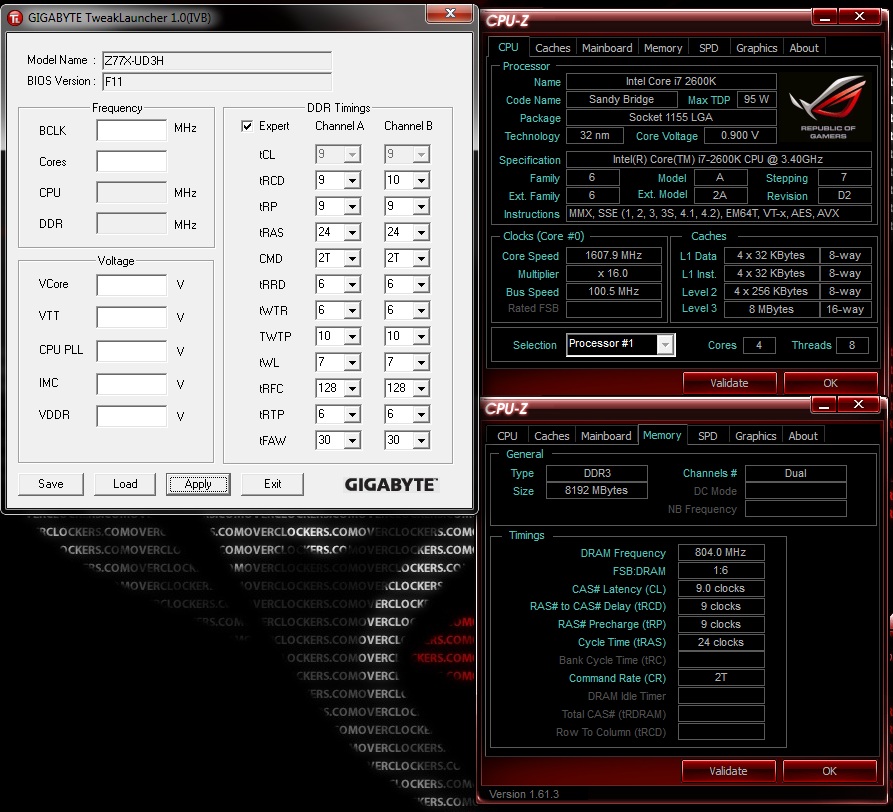Open About tab in upper CPU-Z

coord(804,48)
